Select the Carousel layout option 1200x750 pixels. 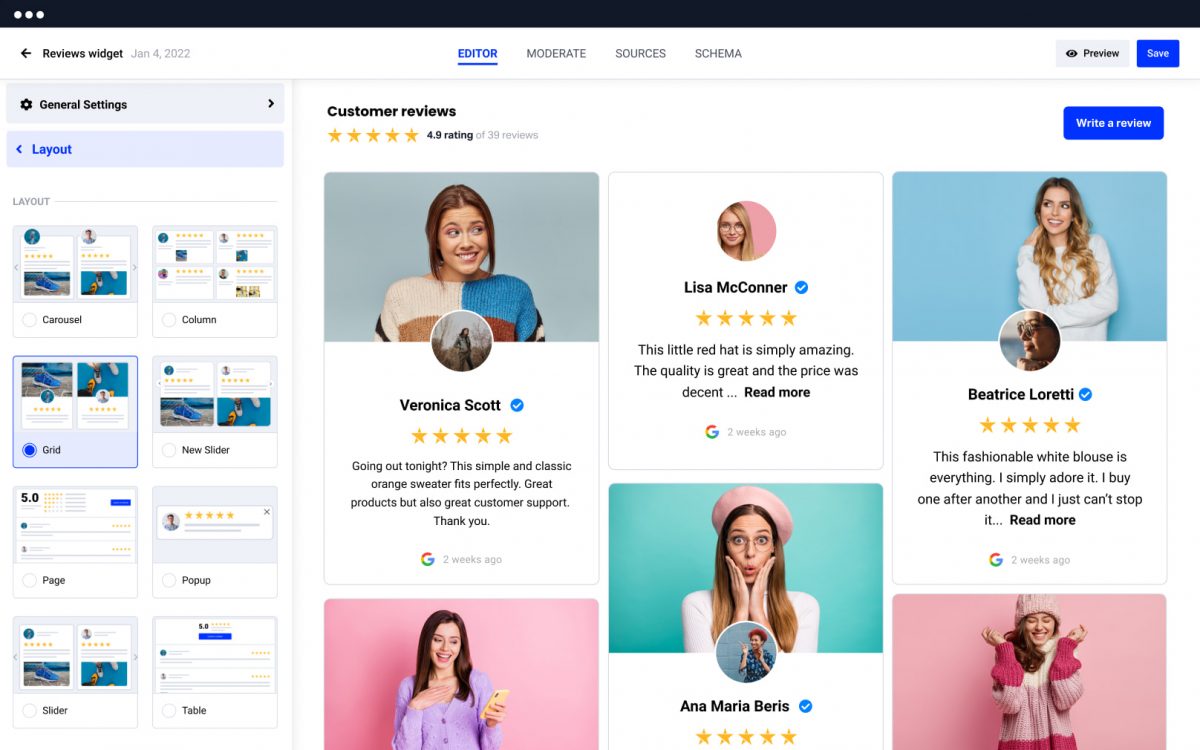tap(29, 319)
